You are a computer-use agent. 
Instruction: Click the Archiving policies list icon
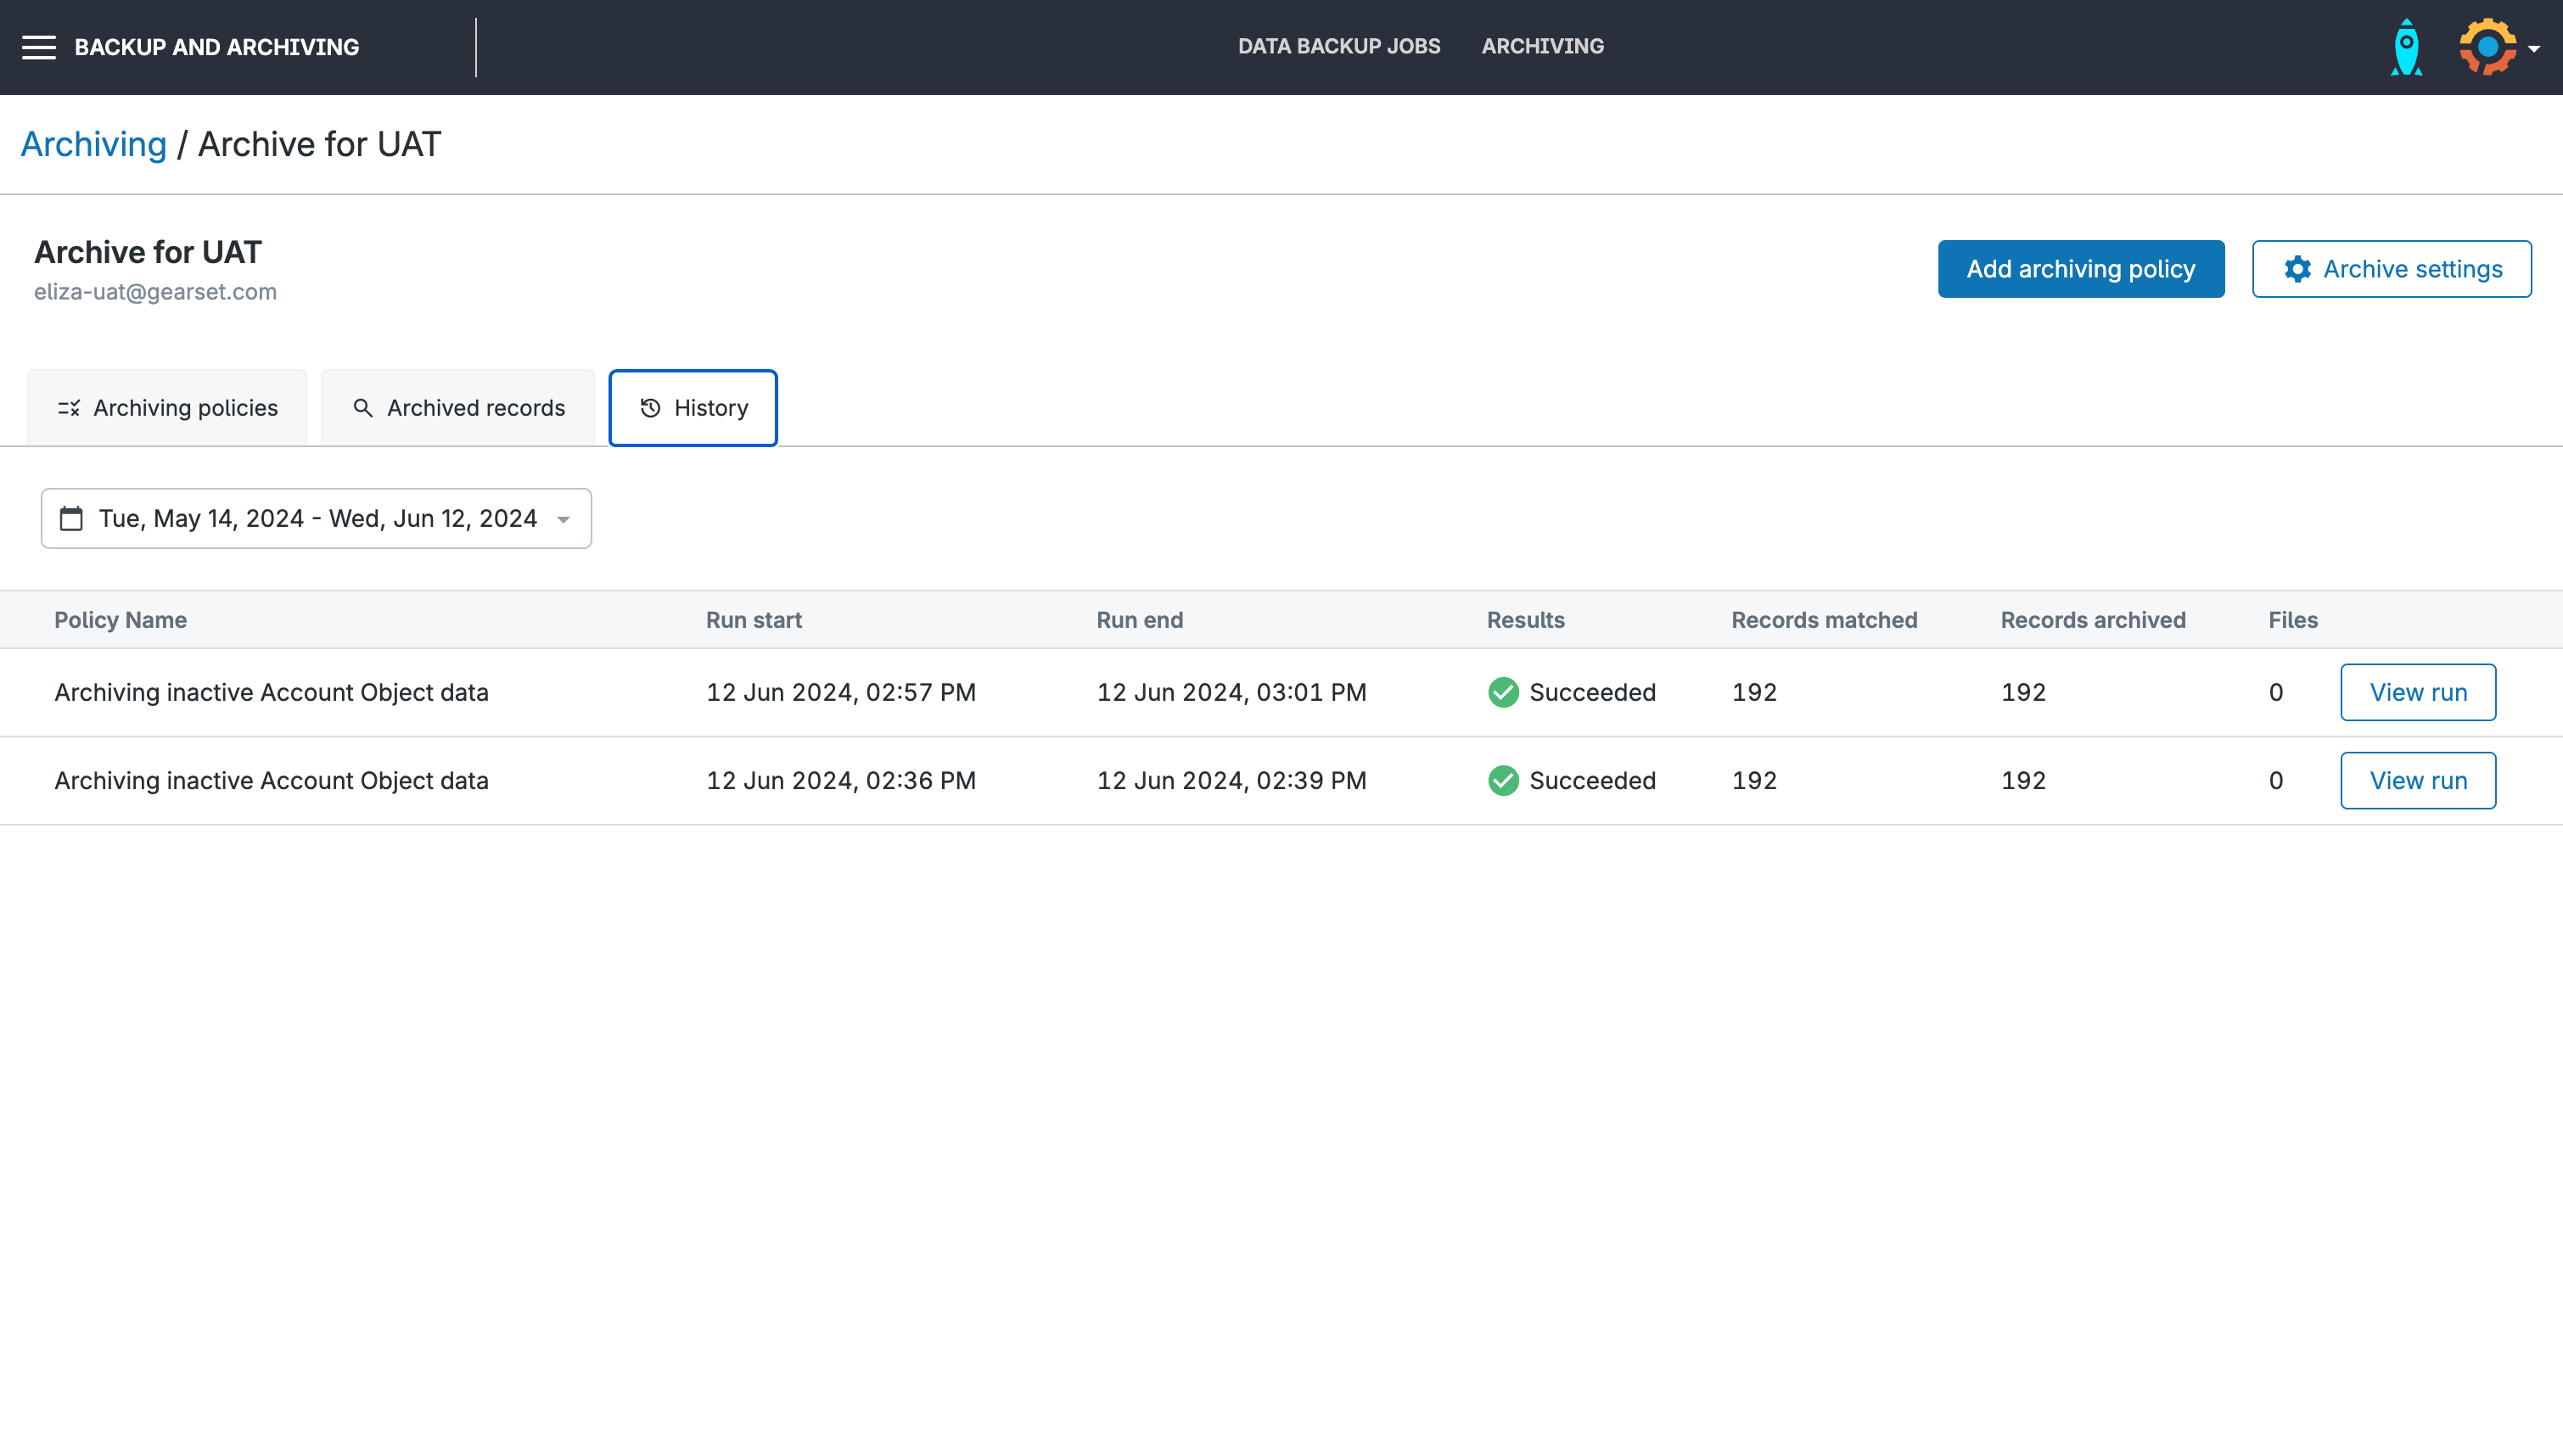(x=69, y=408)
